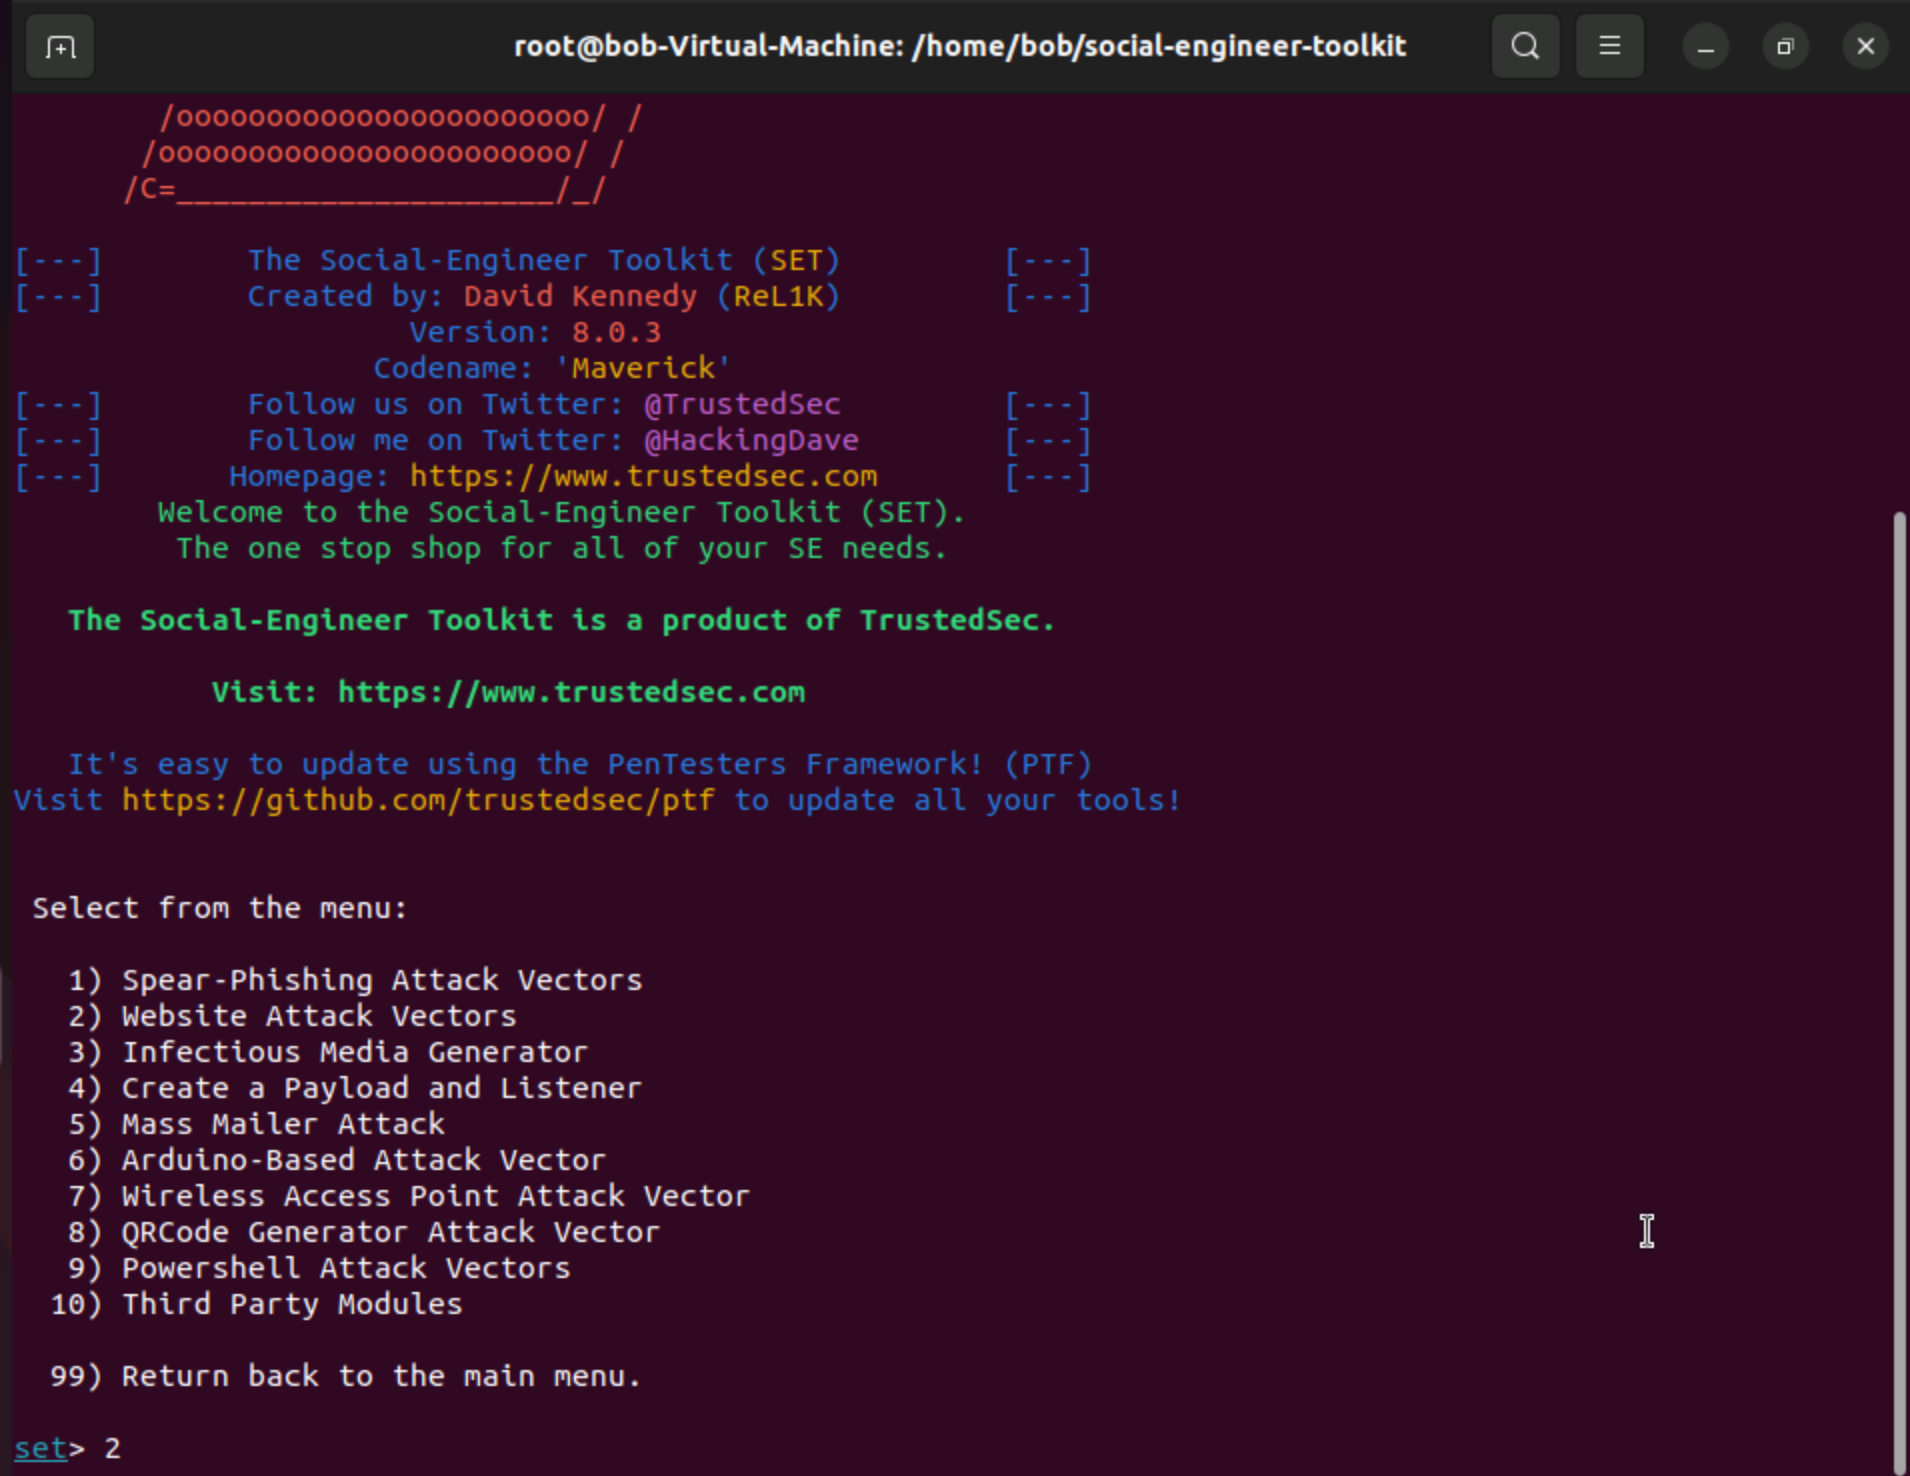Screen dimensions: 1910x1476
Task: Click the terminal window title text
Action: (x=959, y=46)
